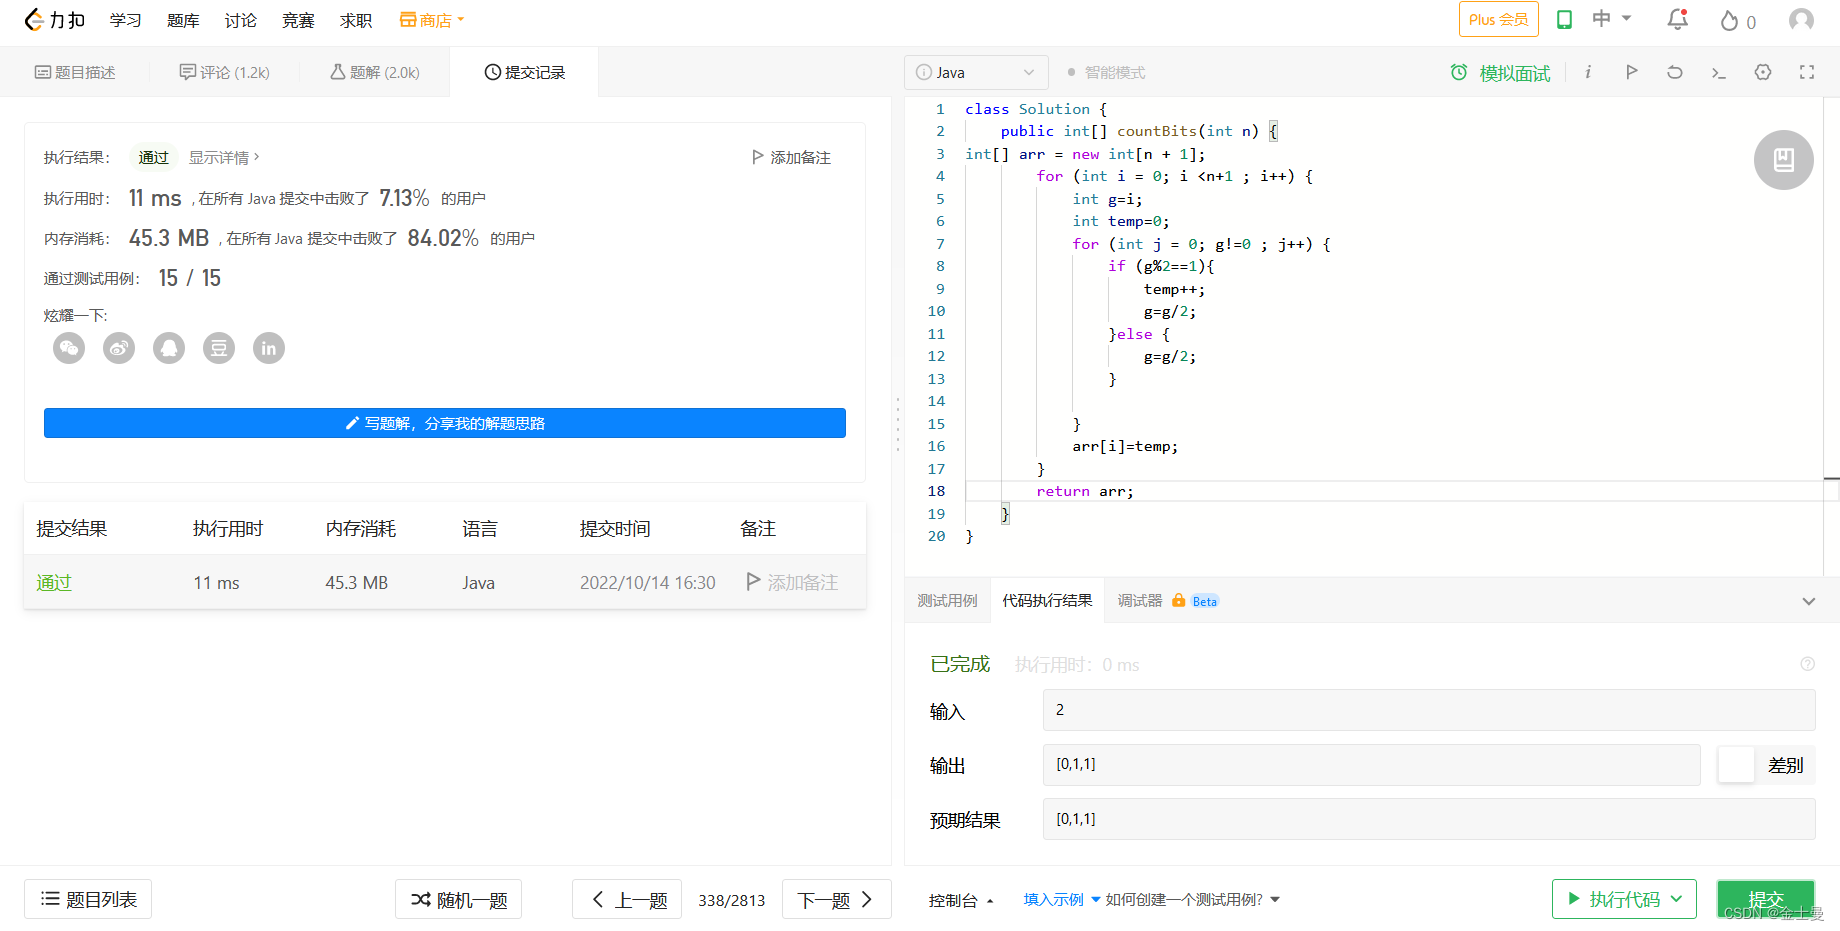Open the 调试器 Beta tab

click(1168, 600)
